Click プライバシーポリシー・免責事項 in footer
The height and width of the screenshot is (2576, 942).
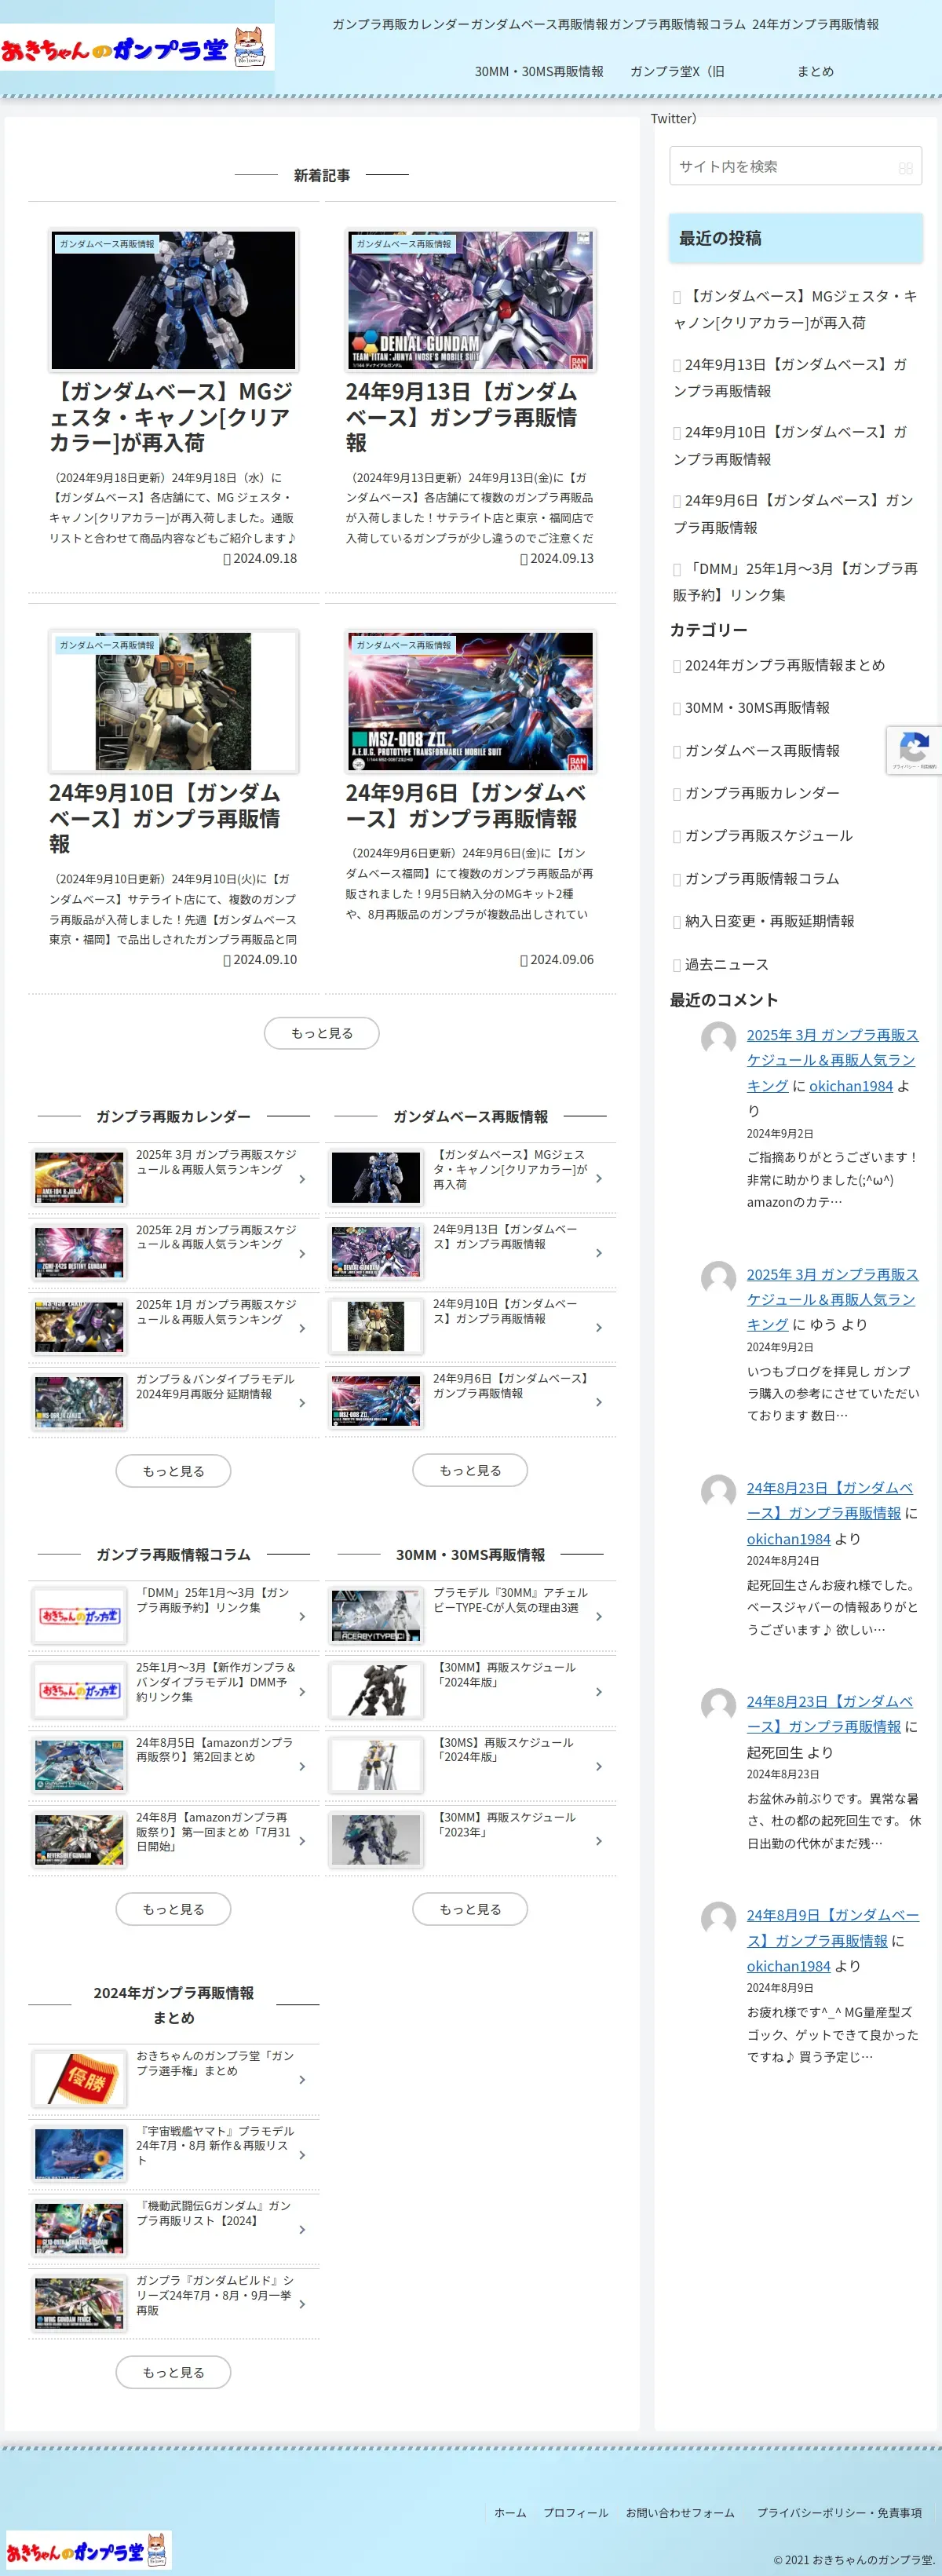point(839,2513)
